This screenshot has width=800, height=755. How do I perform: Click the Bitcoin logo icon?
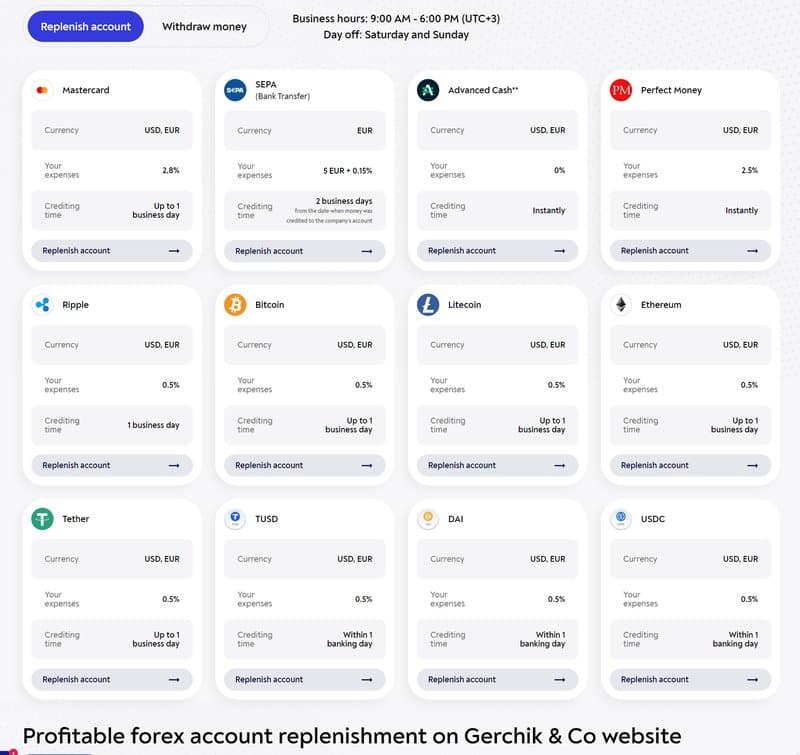[x=235, y=304]
